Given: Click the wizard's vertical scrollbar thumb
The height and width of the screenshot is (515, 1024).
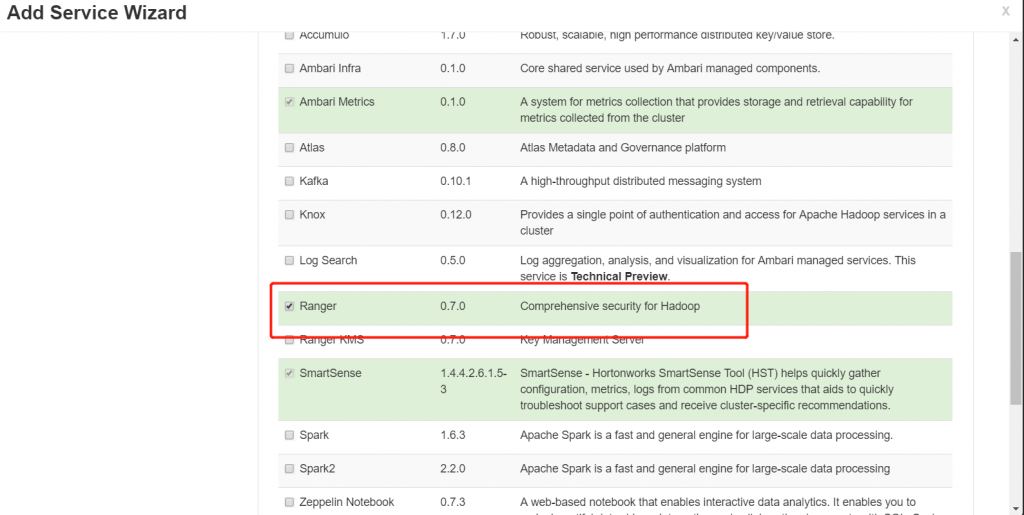Looking at the screenshot, I should 1016,328.
